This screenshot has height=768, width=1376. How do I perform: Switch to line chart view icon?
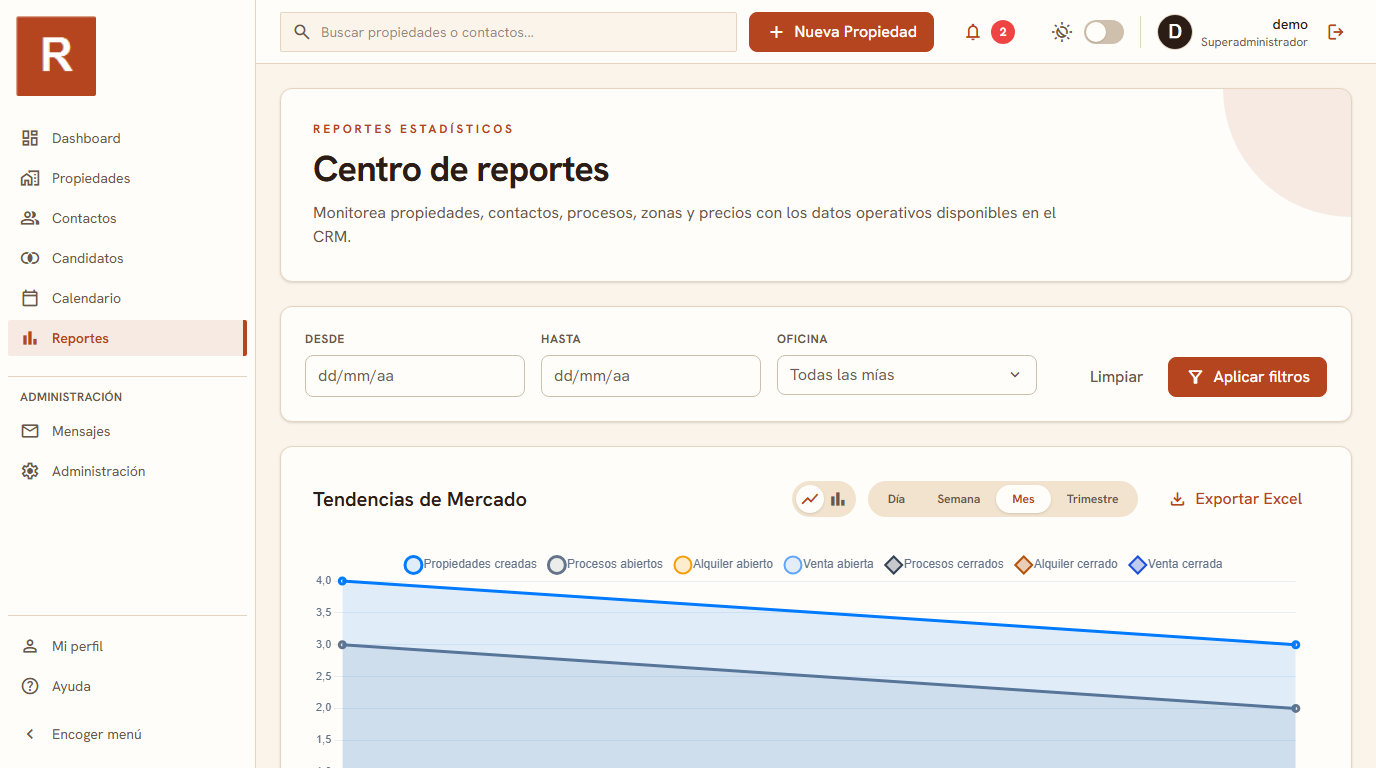point(810,499)
